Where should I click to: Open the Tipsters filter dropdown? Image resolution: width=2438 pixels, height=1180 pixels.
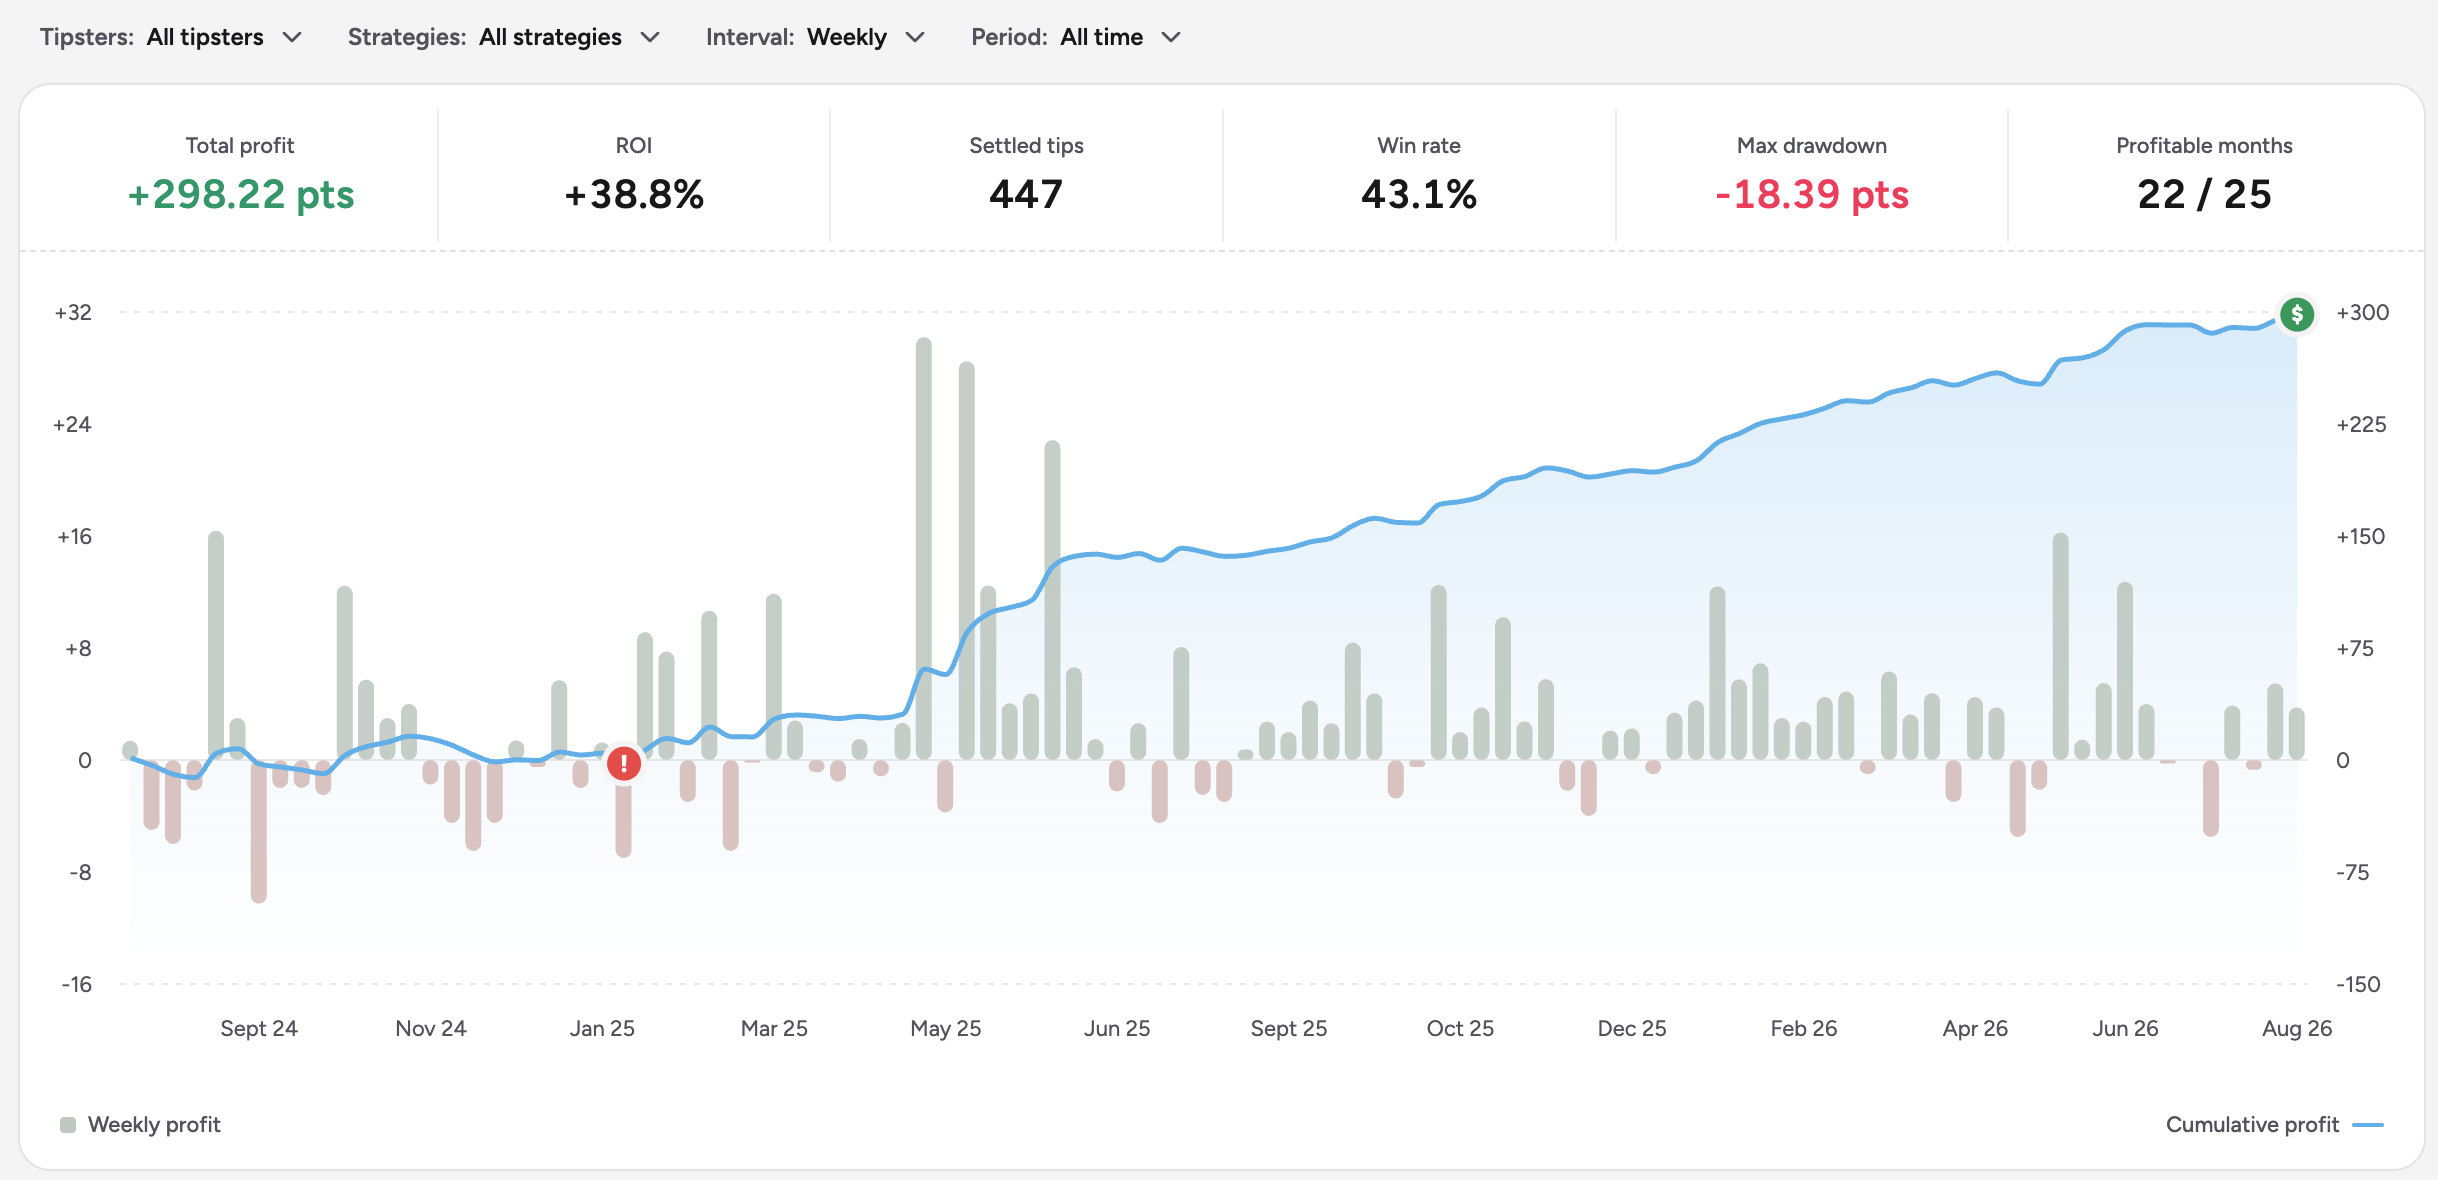[x=171, y=37]
